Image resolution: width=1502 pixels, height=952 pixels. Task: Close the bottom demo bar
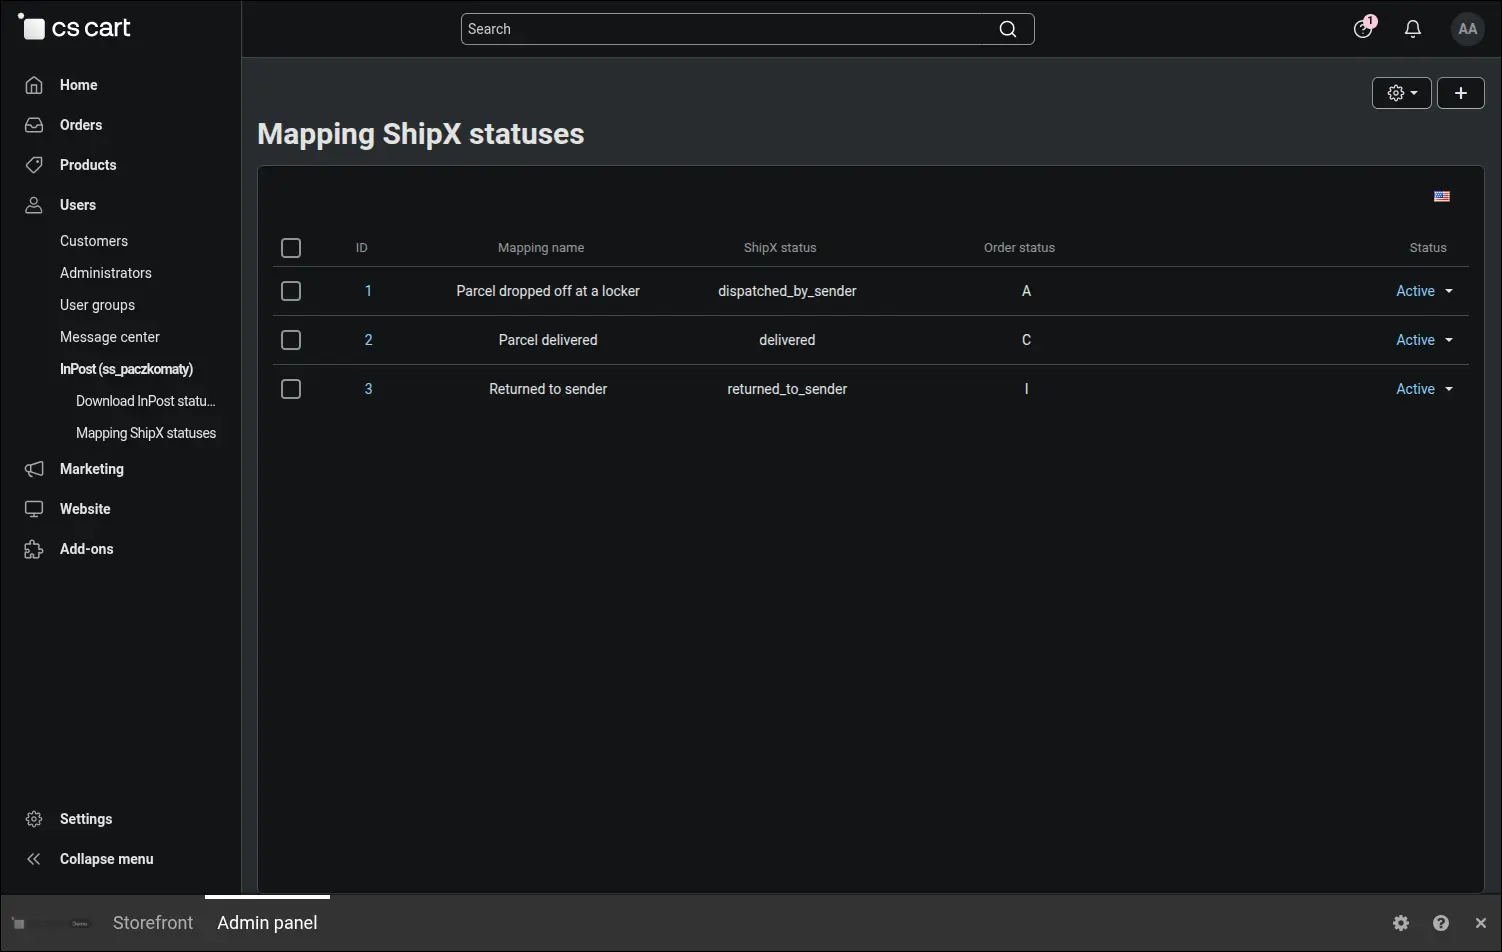[1481, 923]
